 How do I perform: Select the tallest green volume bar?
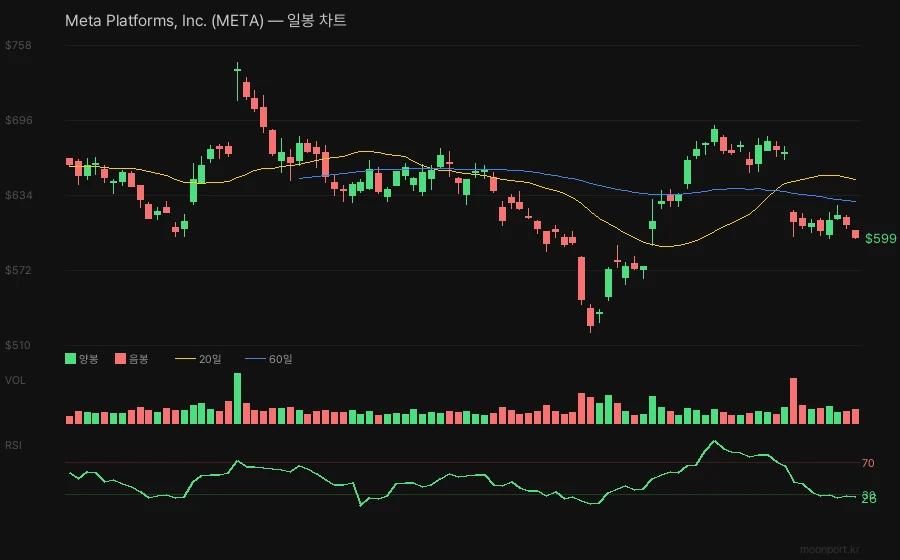click(238, 399)
